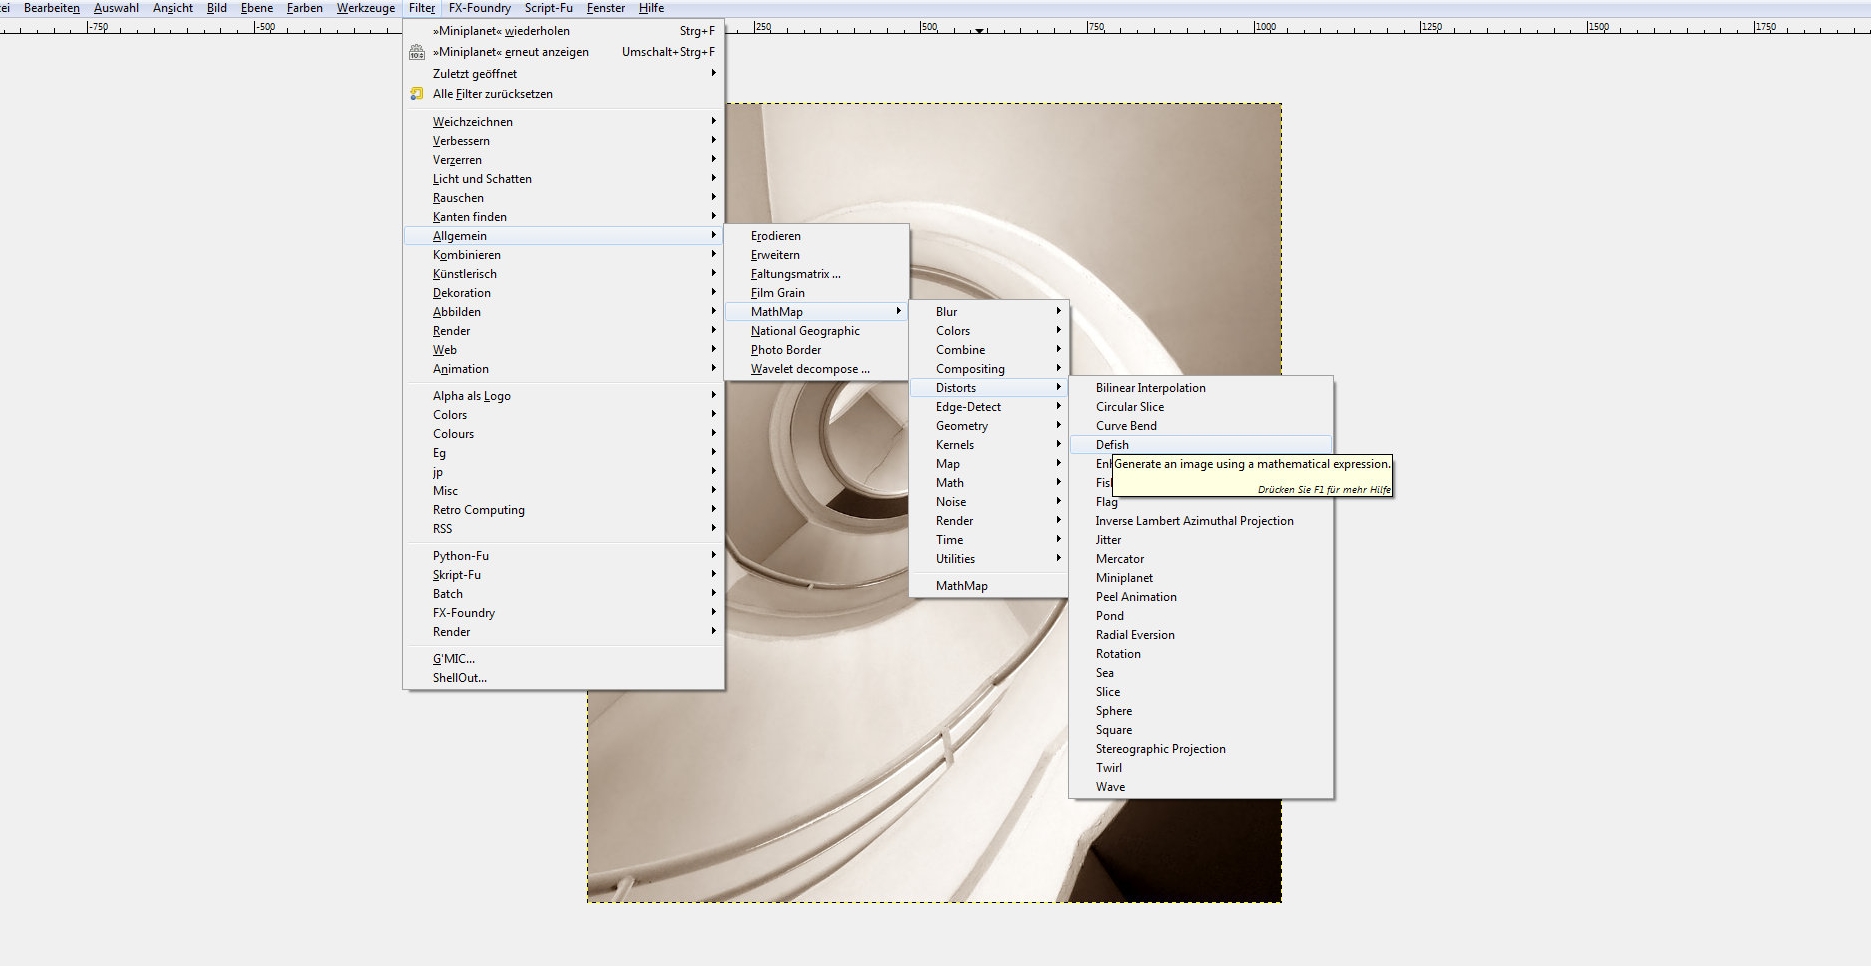Open the G'MIC... plugin dialog
Viewport: 1871px width, 966px height.
pyautogui.click(x=454, y=659)
